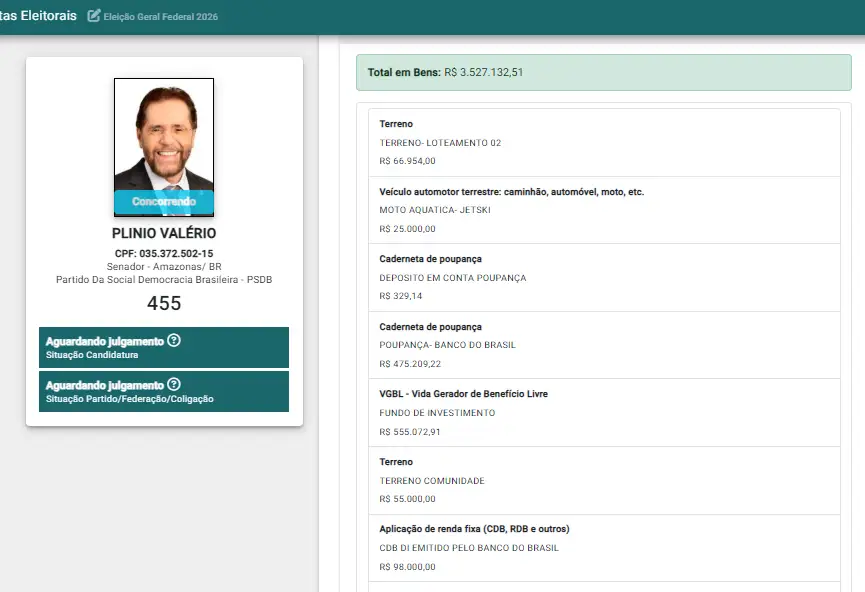Select the MOTO AQUATICA- JETSKI entry
Screen dimensions: 865x592
coord(435,210)
